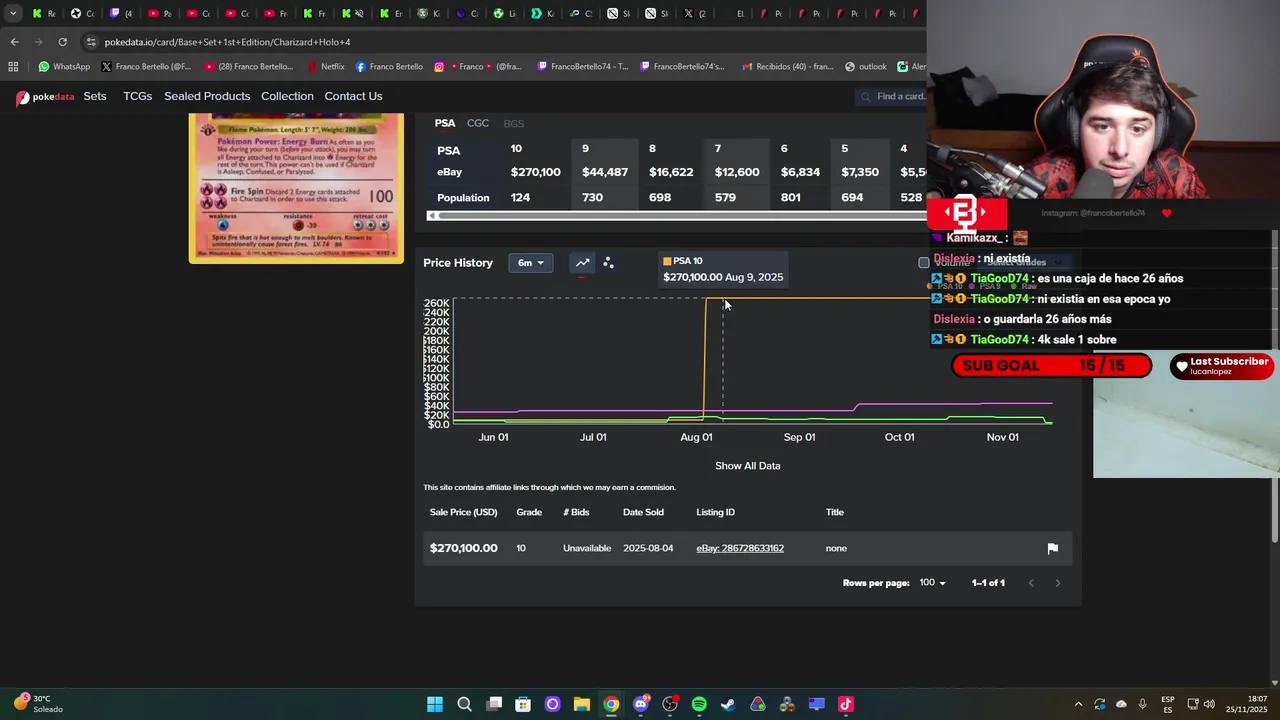Open eBay listing 286728633162 link
Viewport: 1280px width, 720px height.
point(740,548)
